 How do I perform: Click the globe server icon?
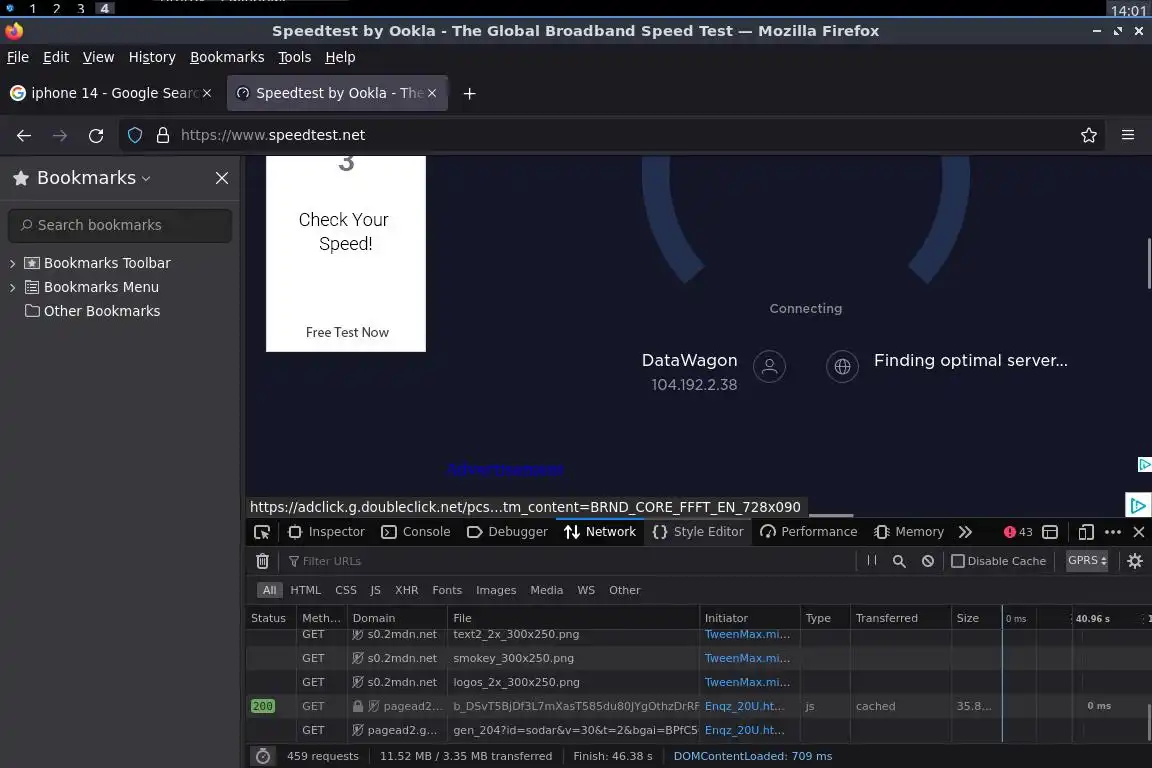click(x=842, y=366)
